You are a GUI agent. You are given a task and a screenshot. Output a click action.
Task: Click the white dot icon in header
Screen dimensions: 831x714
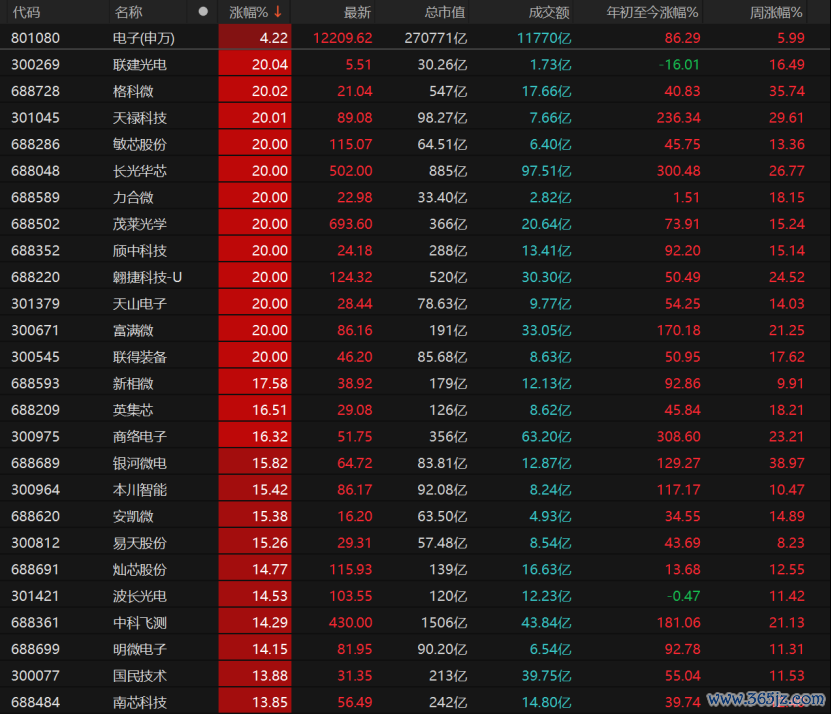203,12
